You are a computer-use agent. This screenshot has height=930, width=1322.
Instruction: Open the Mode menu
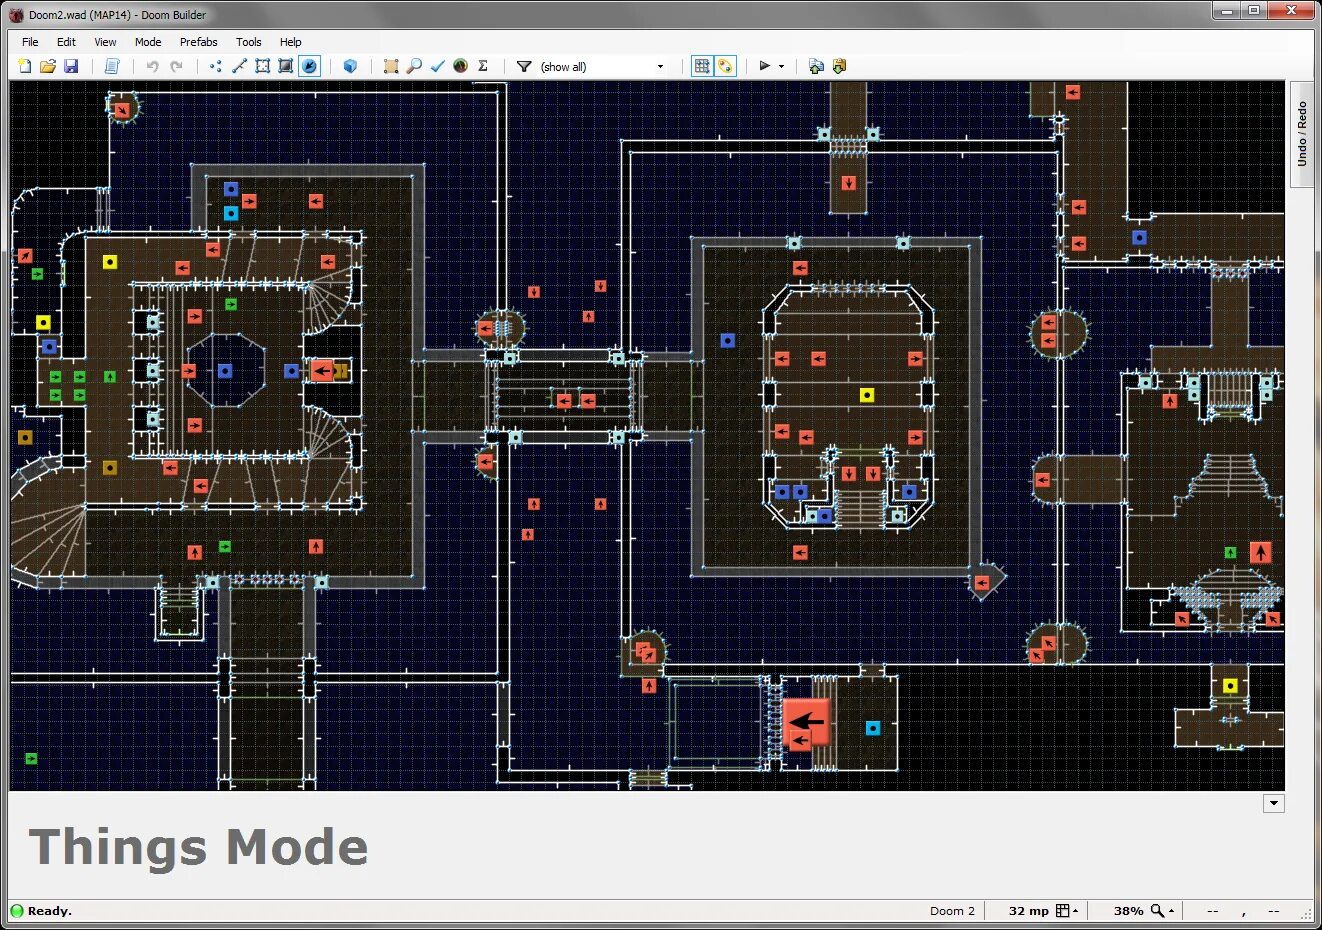(x=148, y=42)
